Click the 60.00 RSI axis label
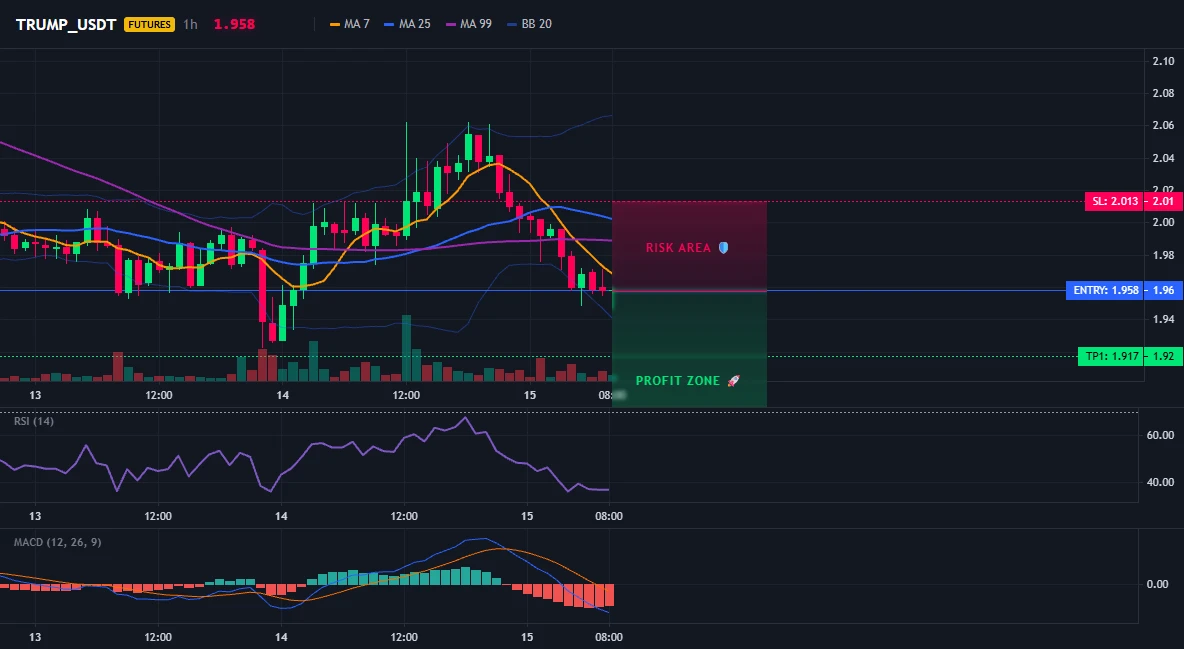 click(1161, 435)
